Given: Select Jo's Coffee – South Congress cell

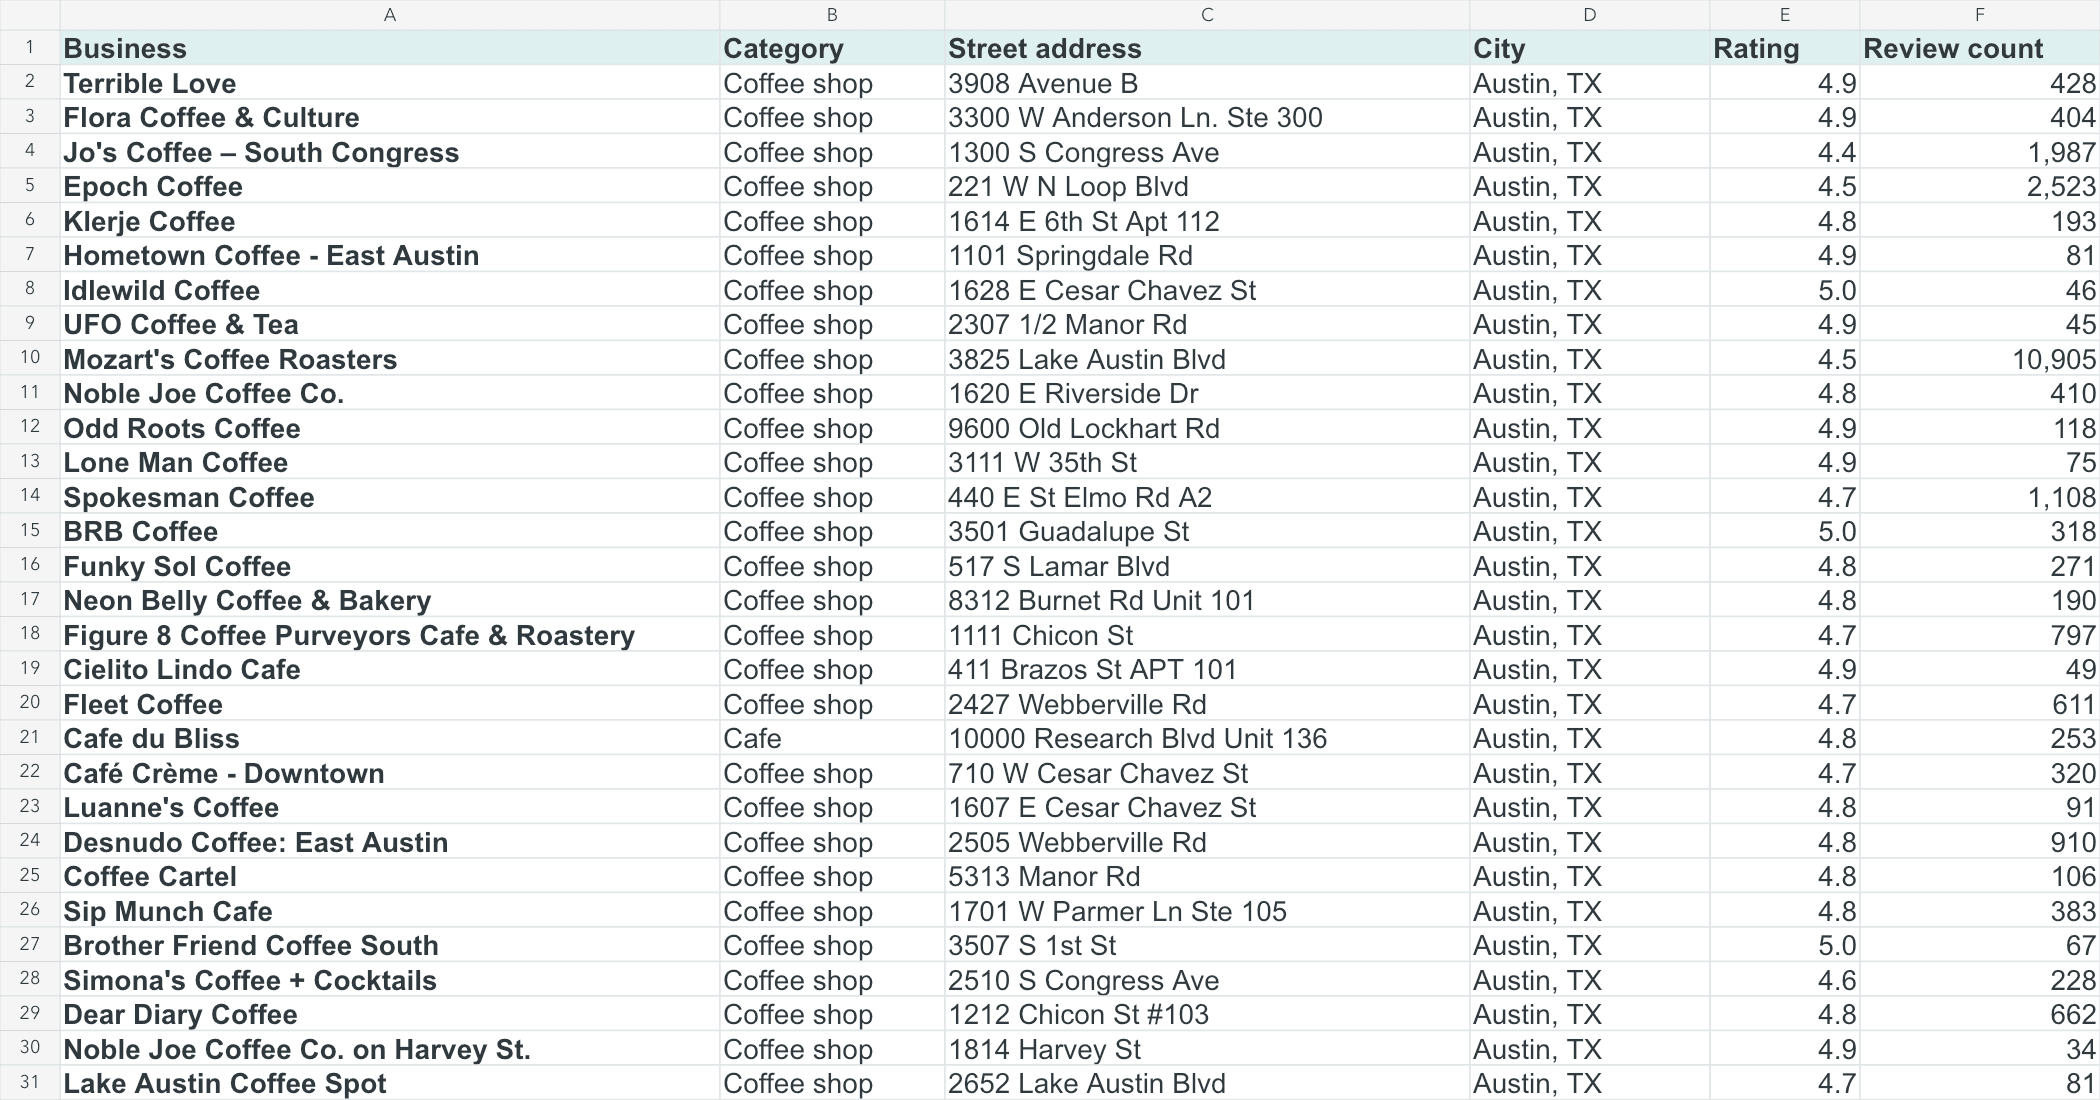Looking at the screenshot, I should 390,152.
